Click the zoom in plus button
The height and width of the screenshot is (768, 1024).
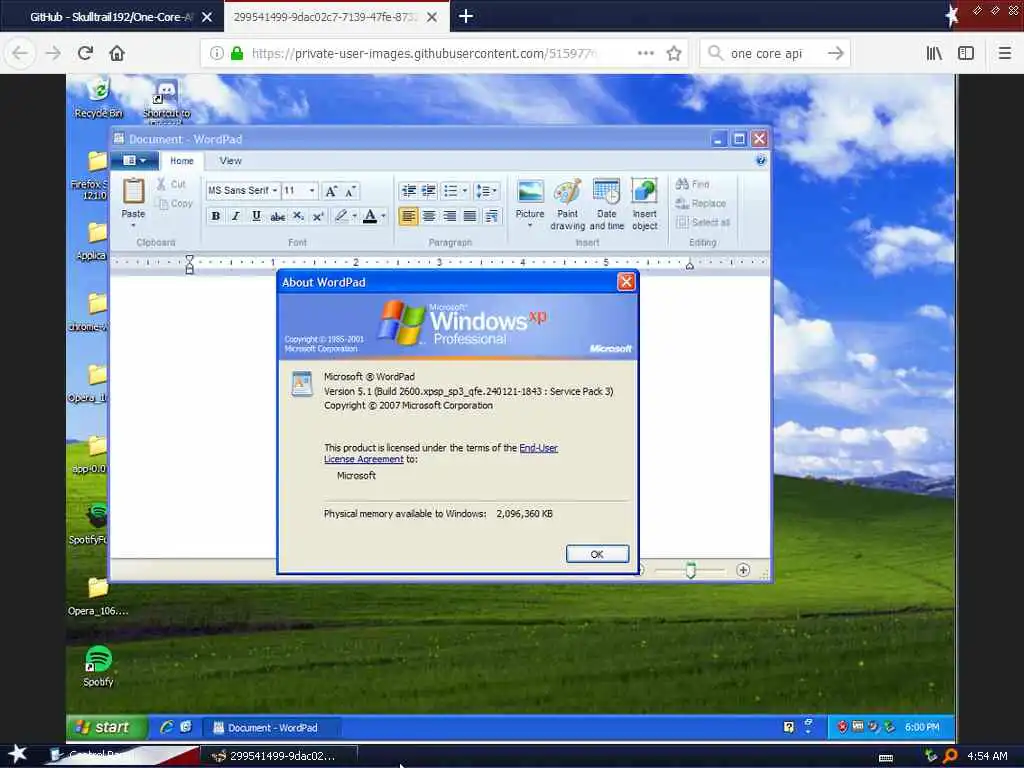[x=743, y=570]
